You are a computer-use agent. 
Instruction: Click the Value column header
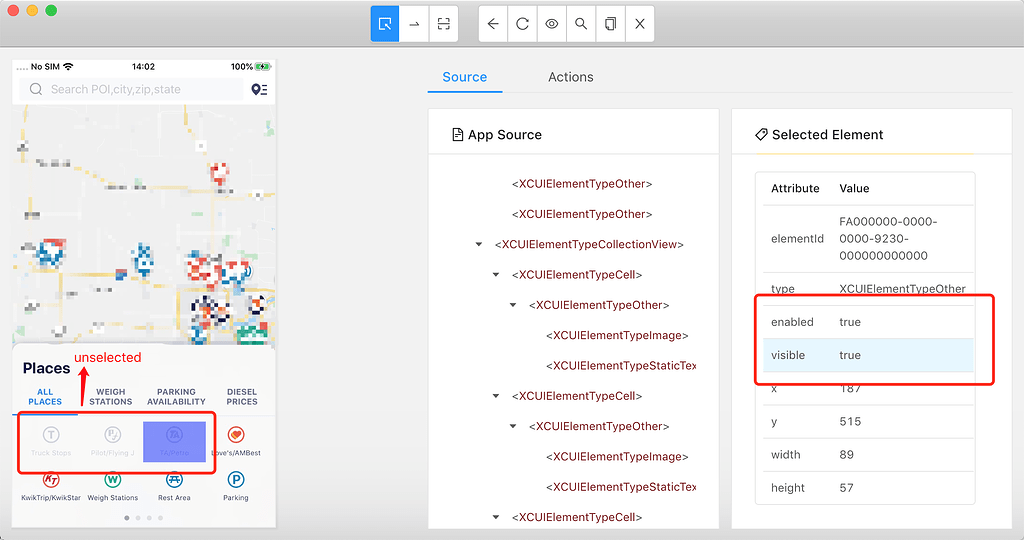(x=854, y=188)
